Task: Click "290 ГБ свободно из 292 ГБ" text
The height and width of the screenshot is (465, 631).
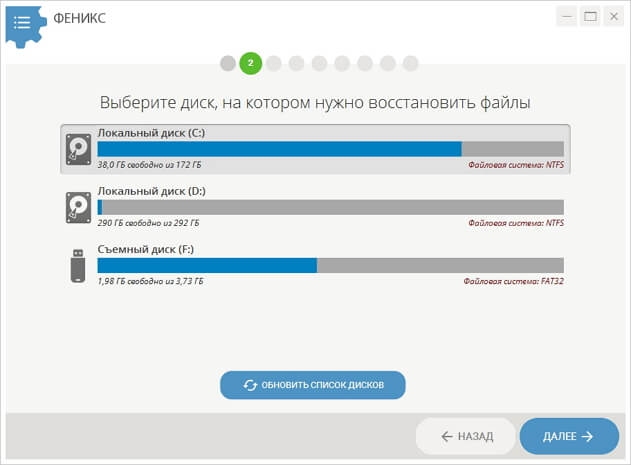Action: pyautogui.click(x=148, y=223)
